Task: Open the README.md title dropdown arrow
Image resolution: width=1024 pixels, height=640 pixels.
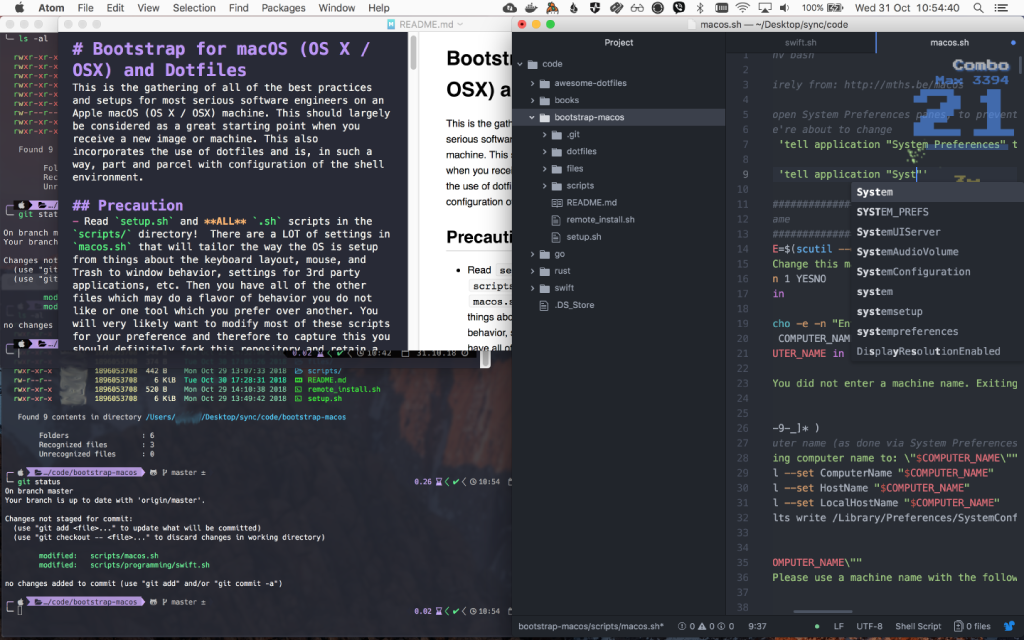Action: click(x=460, y=24)
